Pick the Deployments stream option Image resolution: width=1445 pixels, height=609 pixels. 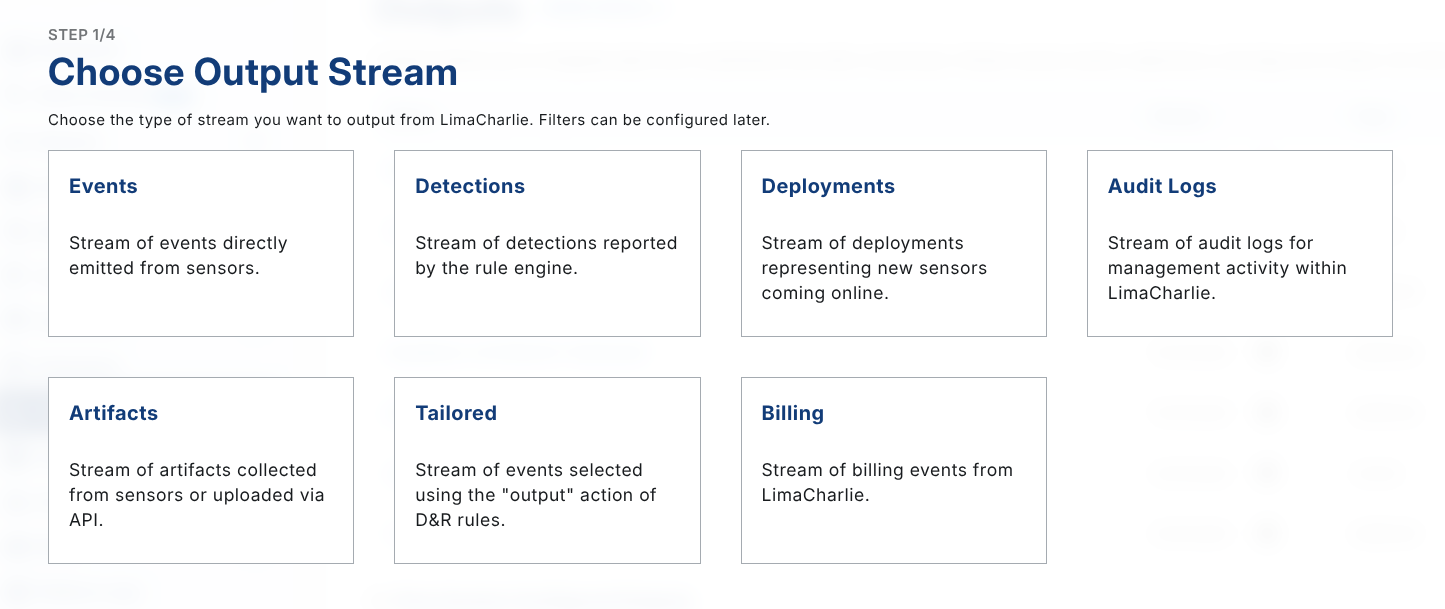click(x=893, y=243)
